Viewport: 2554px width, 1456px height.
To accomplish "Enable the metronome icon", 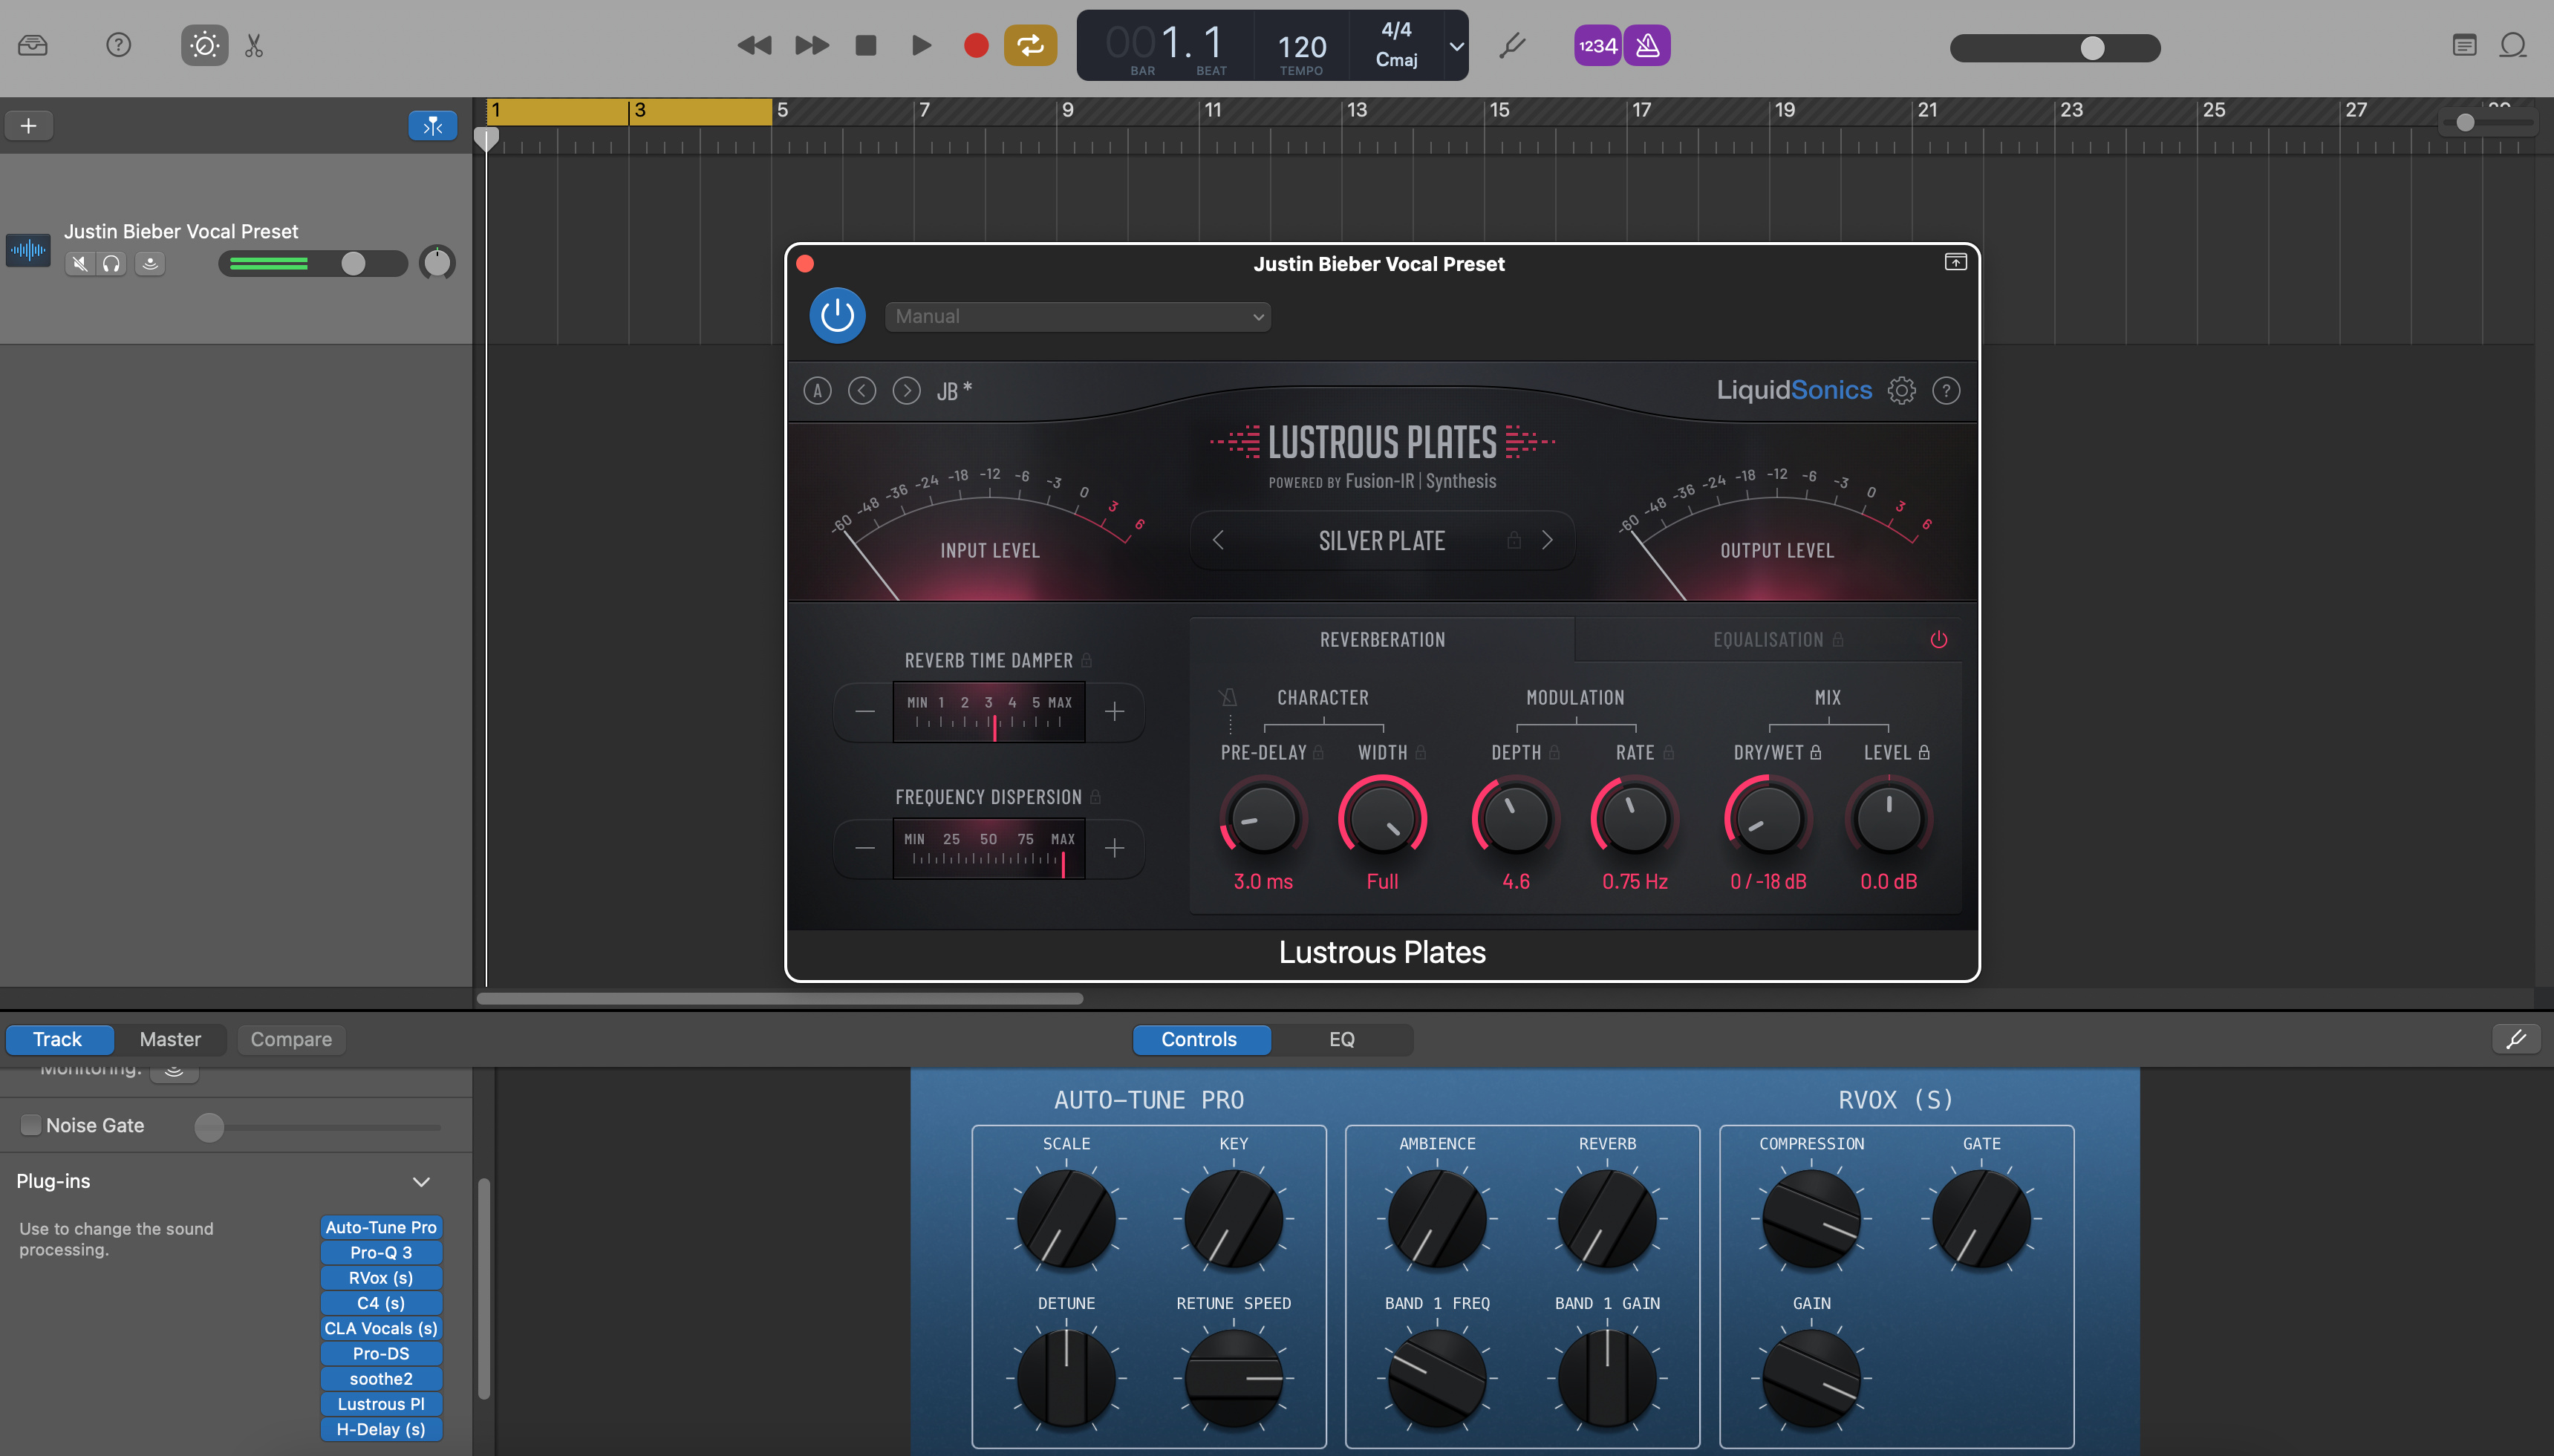I will [x=1645, y=45].
